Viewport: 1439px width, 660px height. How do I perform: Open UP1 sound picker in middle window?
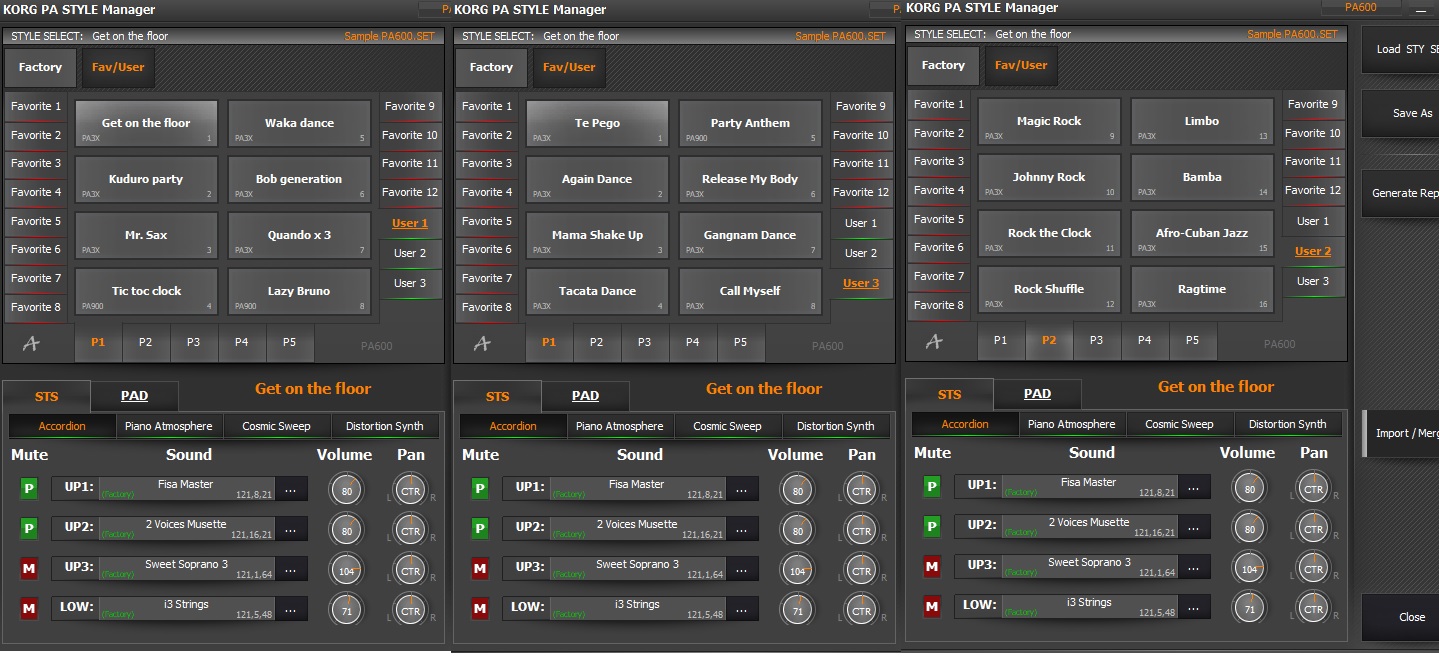coord(742,490)
